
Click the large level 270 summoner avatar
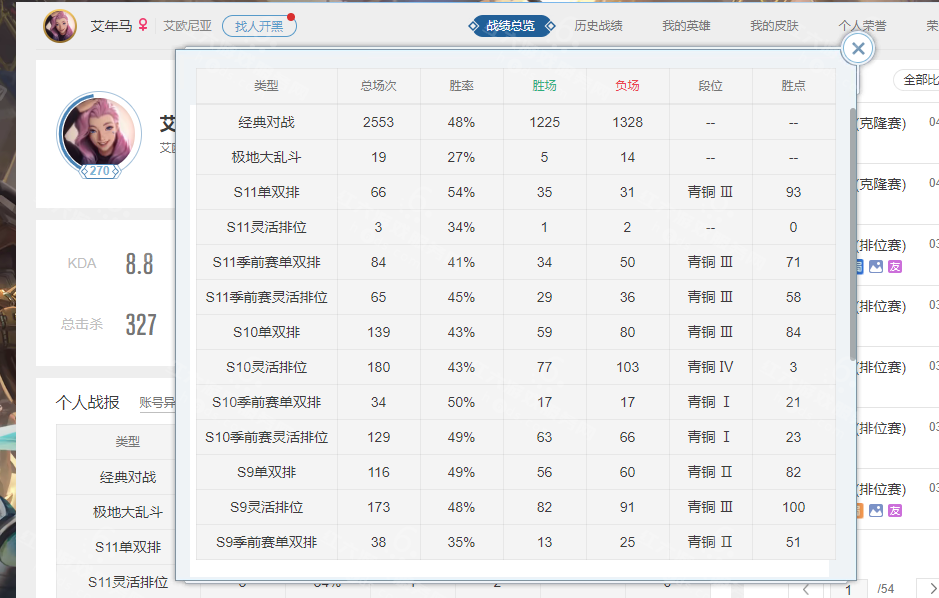coord(99,132)
